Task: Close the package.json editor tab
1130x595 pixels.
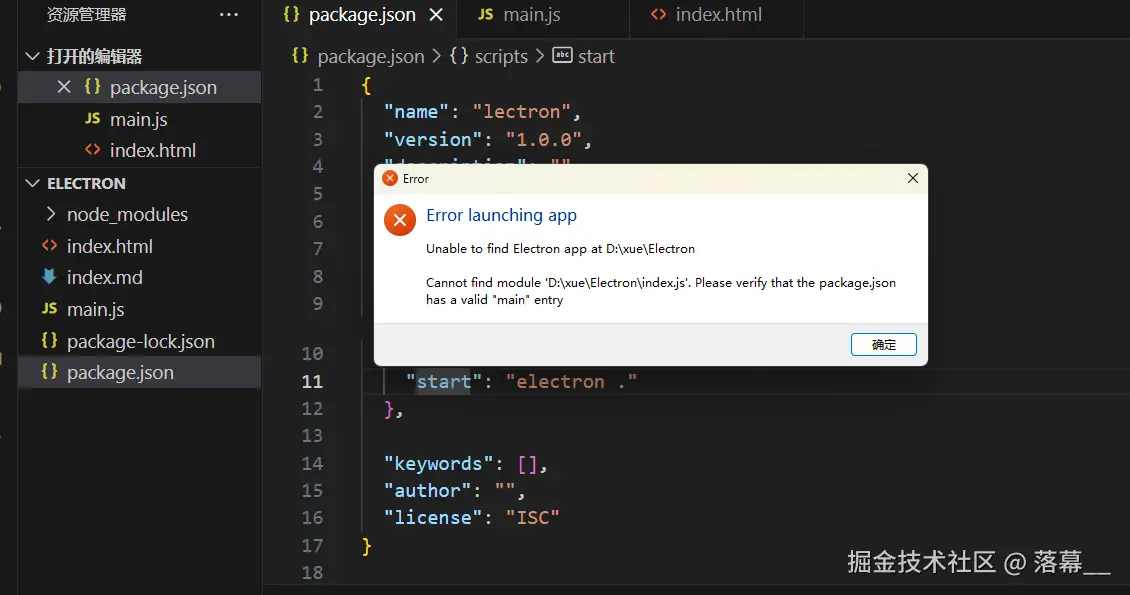Action: coord(436,14)
